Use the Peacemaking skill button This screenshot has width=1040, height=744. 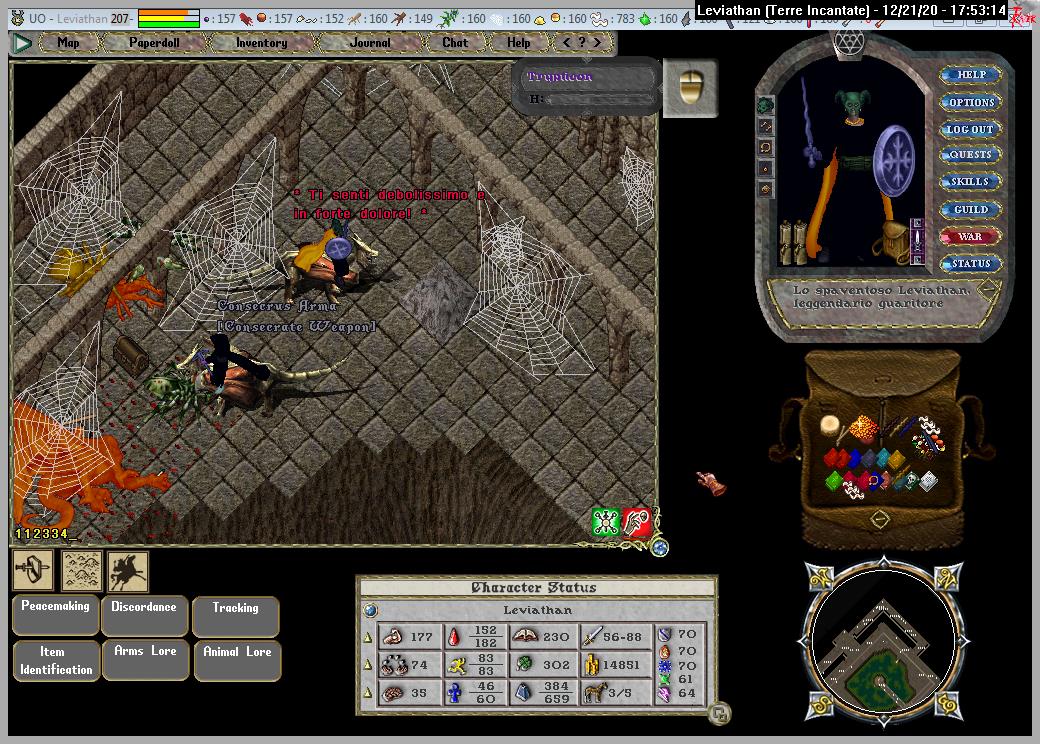[x=55, y=615]
